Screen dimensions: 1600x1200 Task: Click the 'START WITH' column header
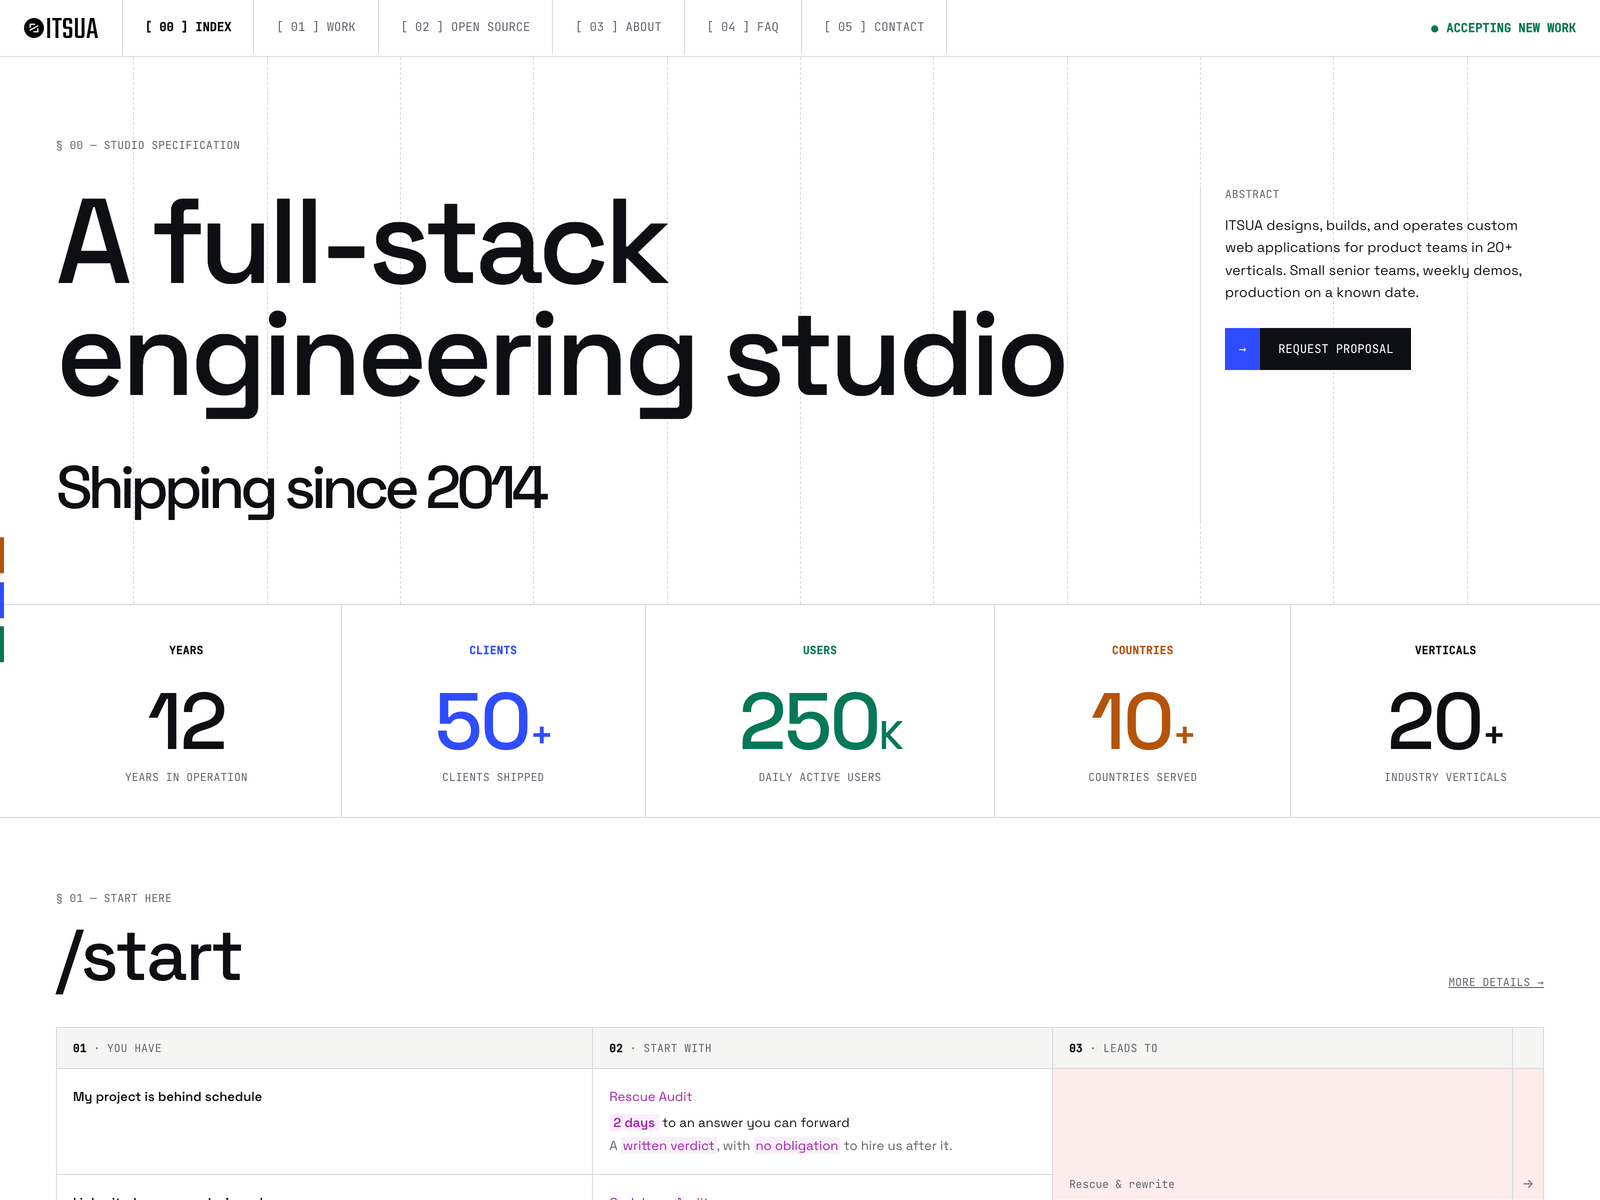(822, 1048)
